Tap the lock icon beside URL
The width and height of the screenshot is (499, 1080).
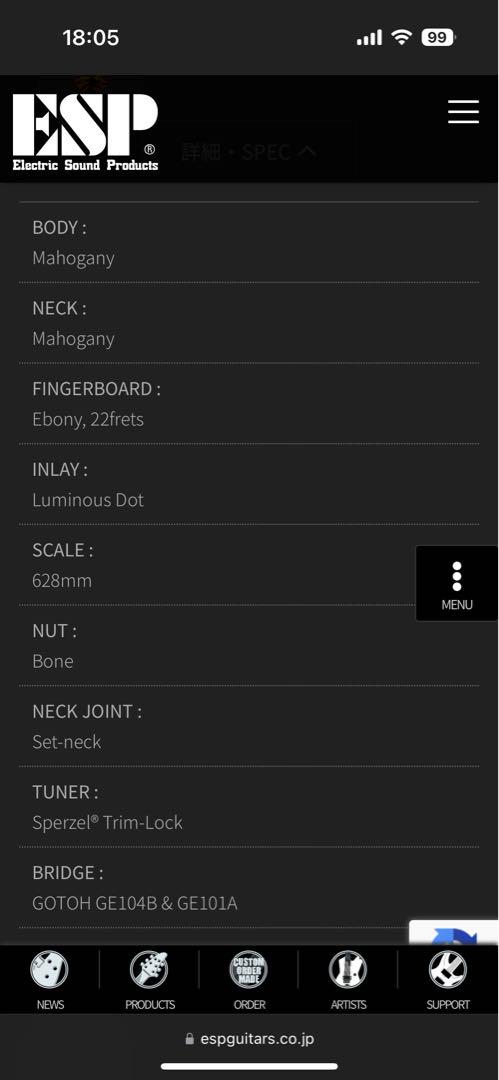190,1039
